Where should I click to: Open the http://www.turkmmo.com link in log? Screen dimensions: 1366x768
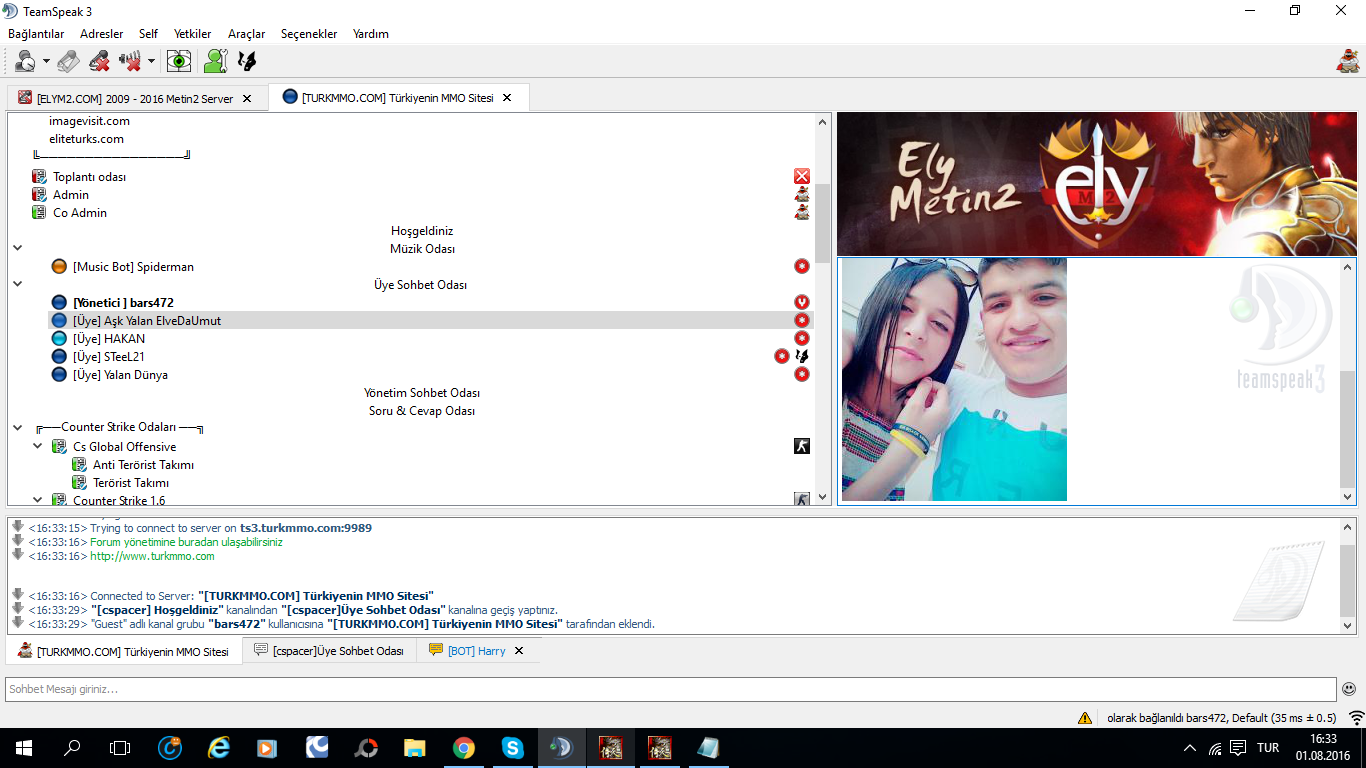point(152,556)
